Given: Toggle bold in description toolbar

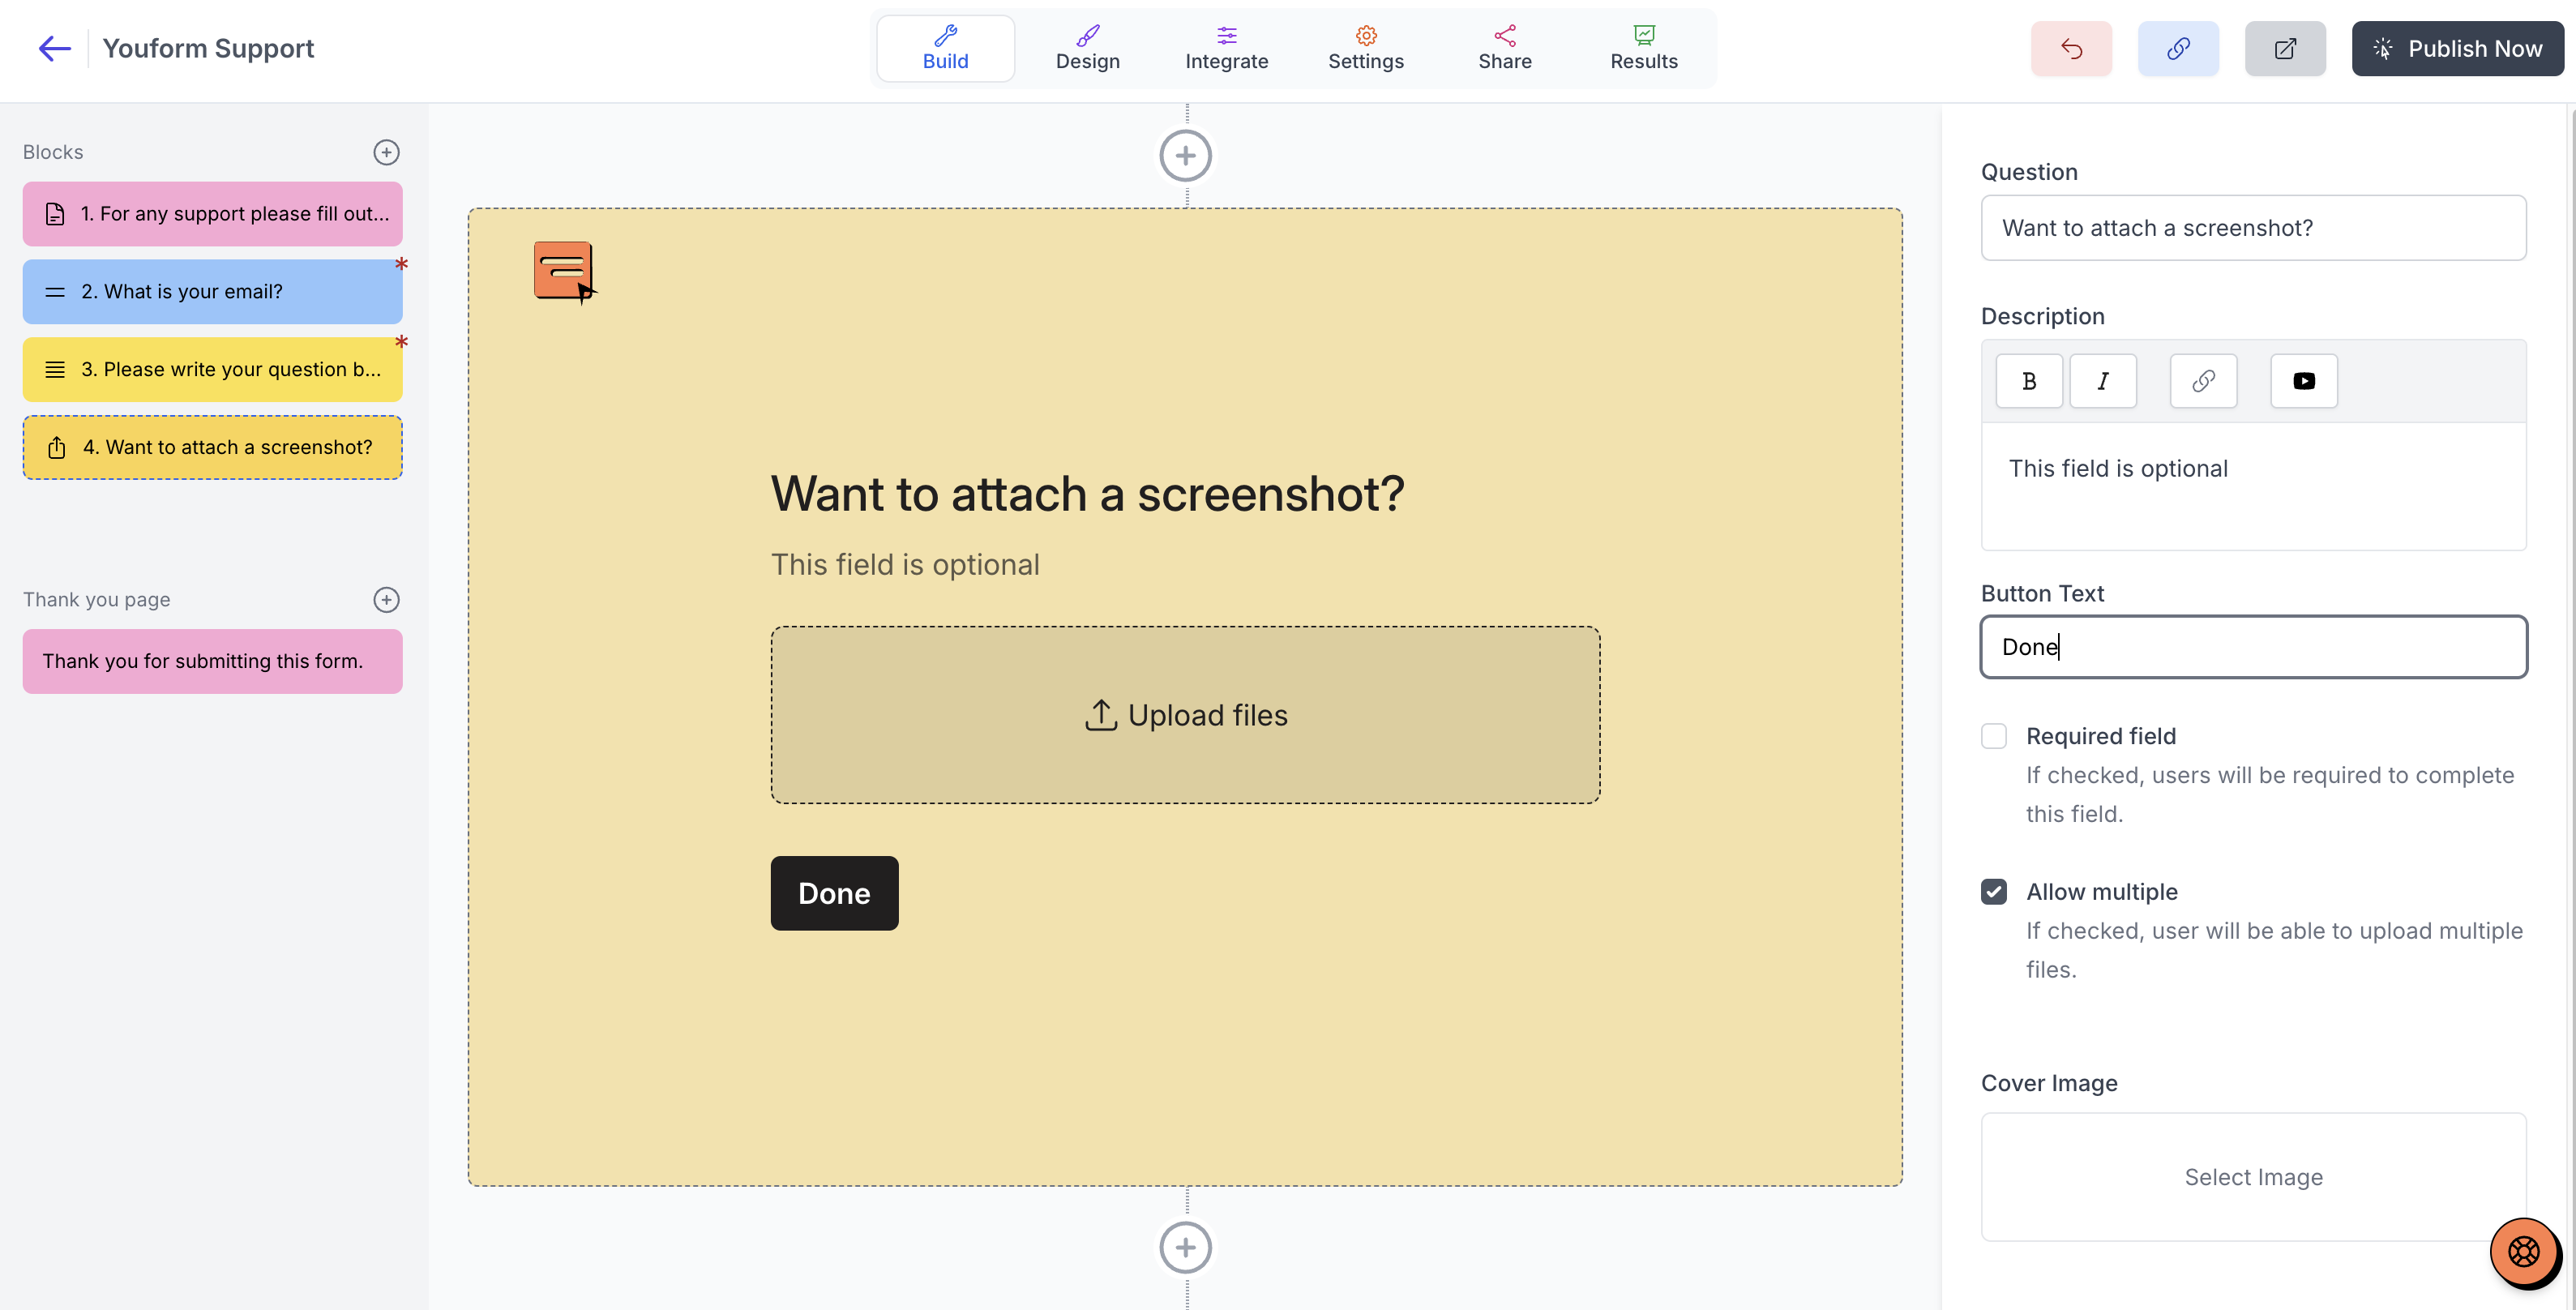Looking at the screenshot, I should click(2029, 381).
